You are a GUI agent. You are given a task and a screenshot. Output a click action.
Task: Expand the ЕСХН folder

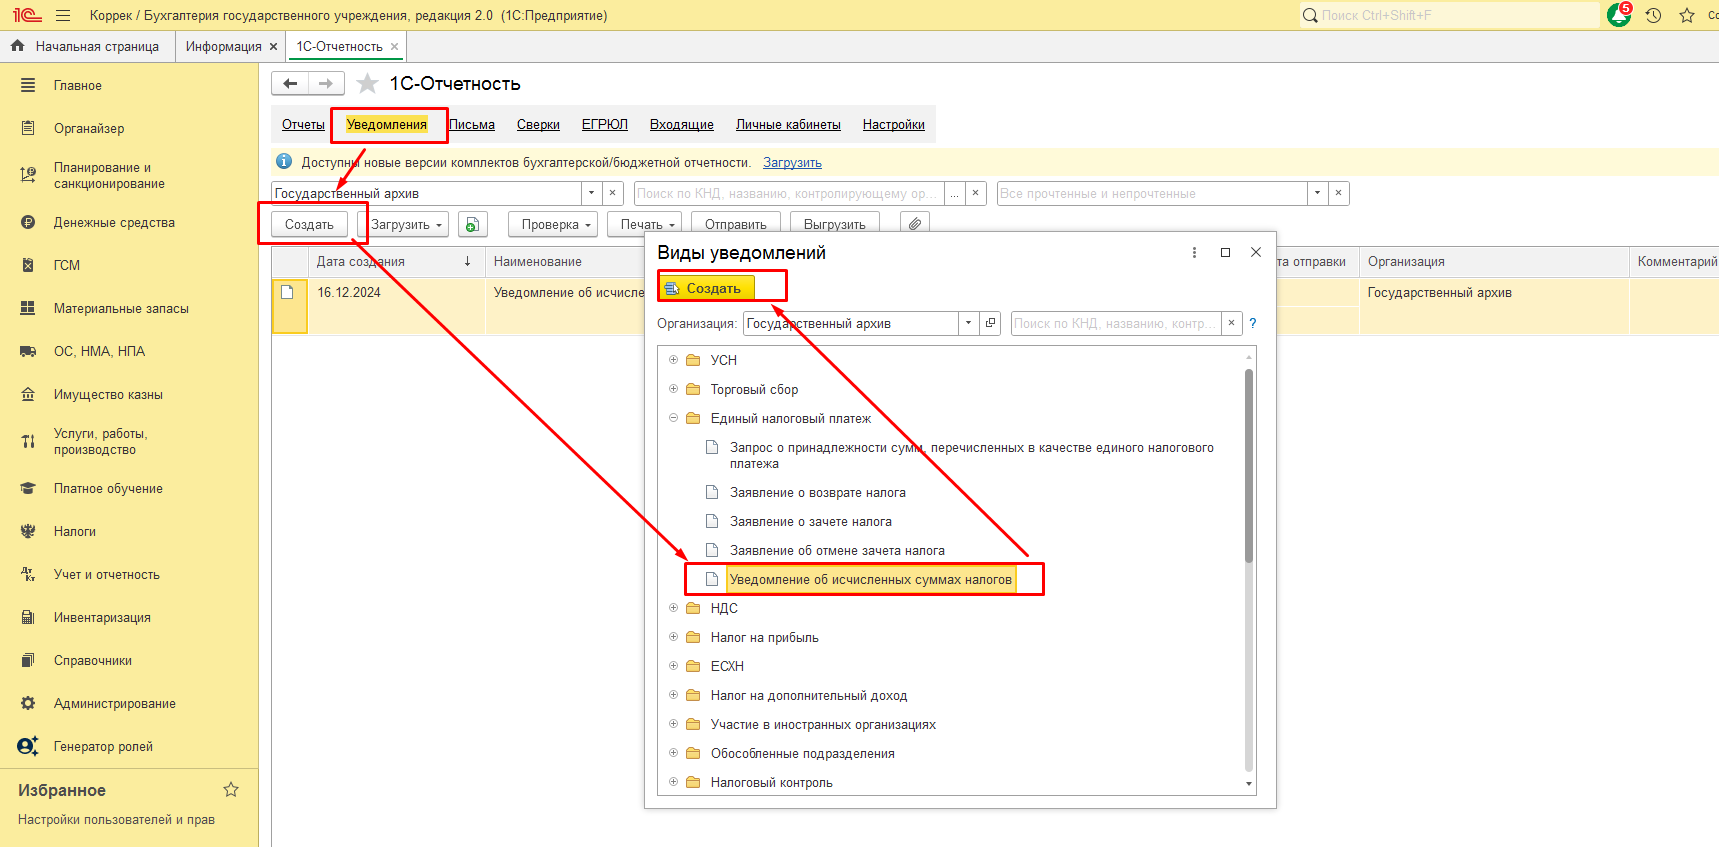click(673, 666)
